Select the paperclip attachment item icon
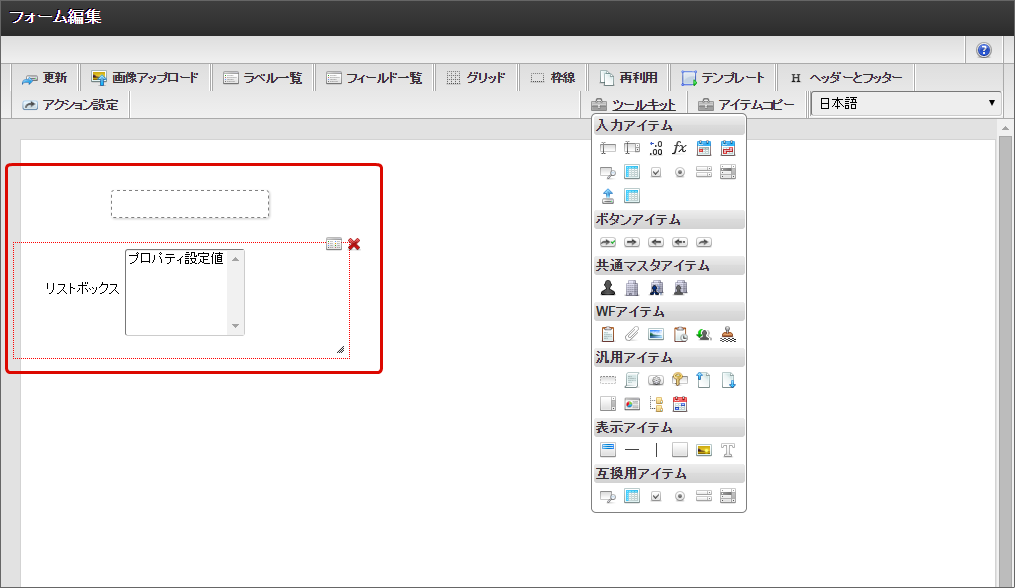Image resolution: width=1015 pixels, height=588 pixels. pyautogui.click(x=631, y=335)
